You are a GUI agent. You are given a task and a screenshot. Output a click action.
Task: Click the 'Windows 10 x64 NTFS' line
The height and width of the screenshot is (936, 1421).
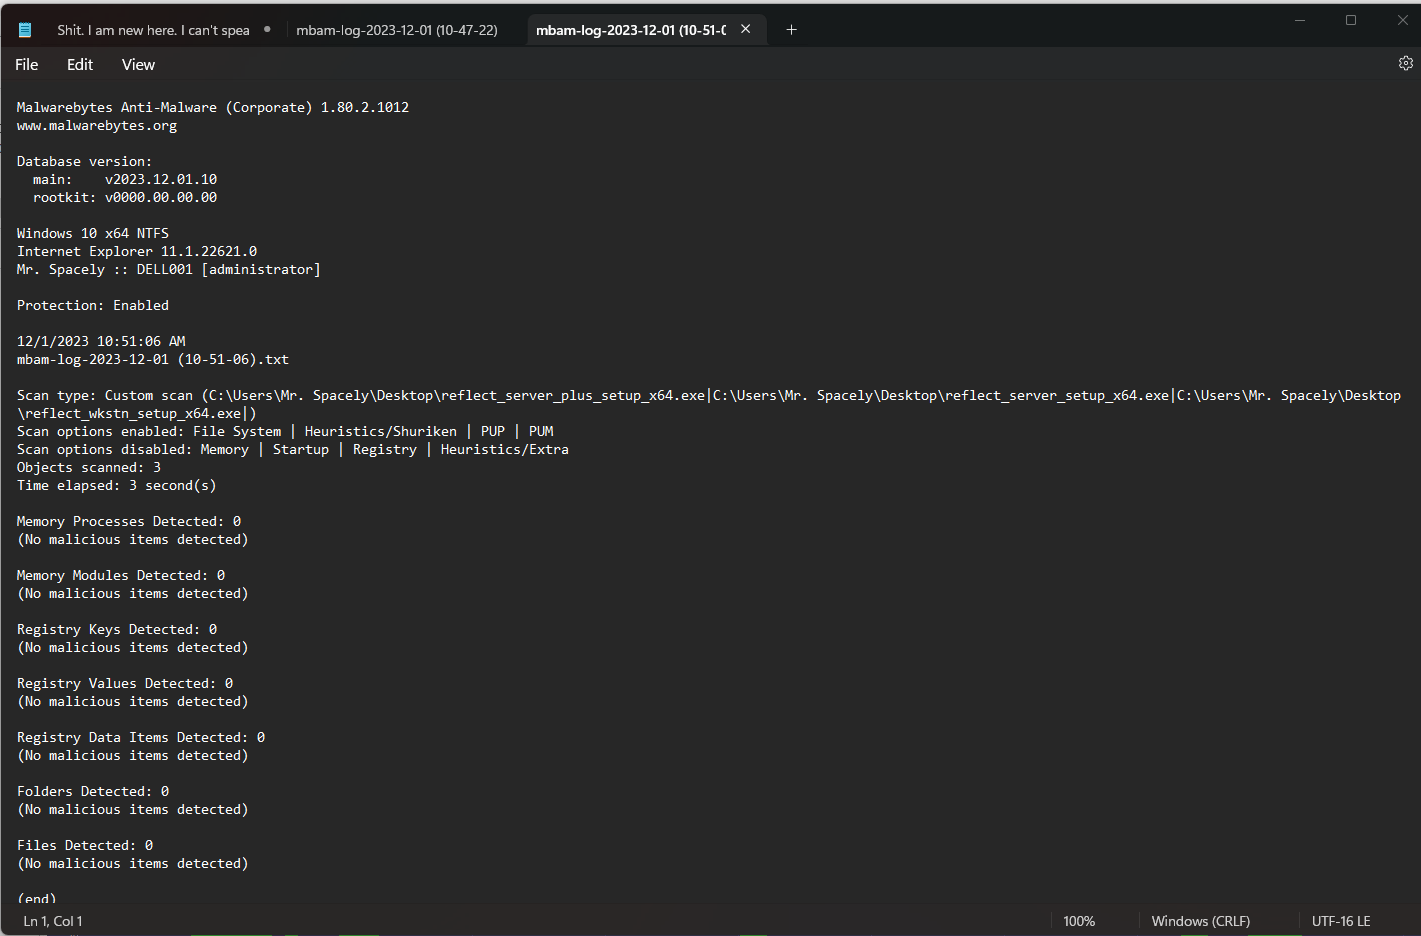pos(93,233)
